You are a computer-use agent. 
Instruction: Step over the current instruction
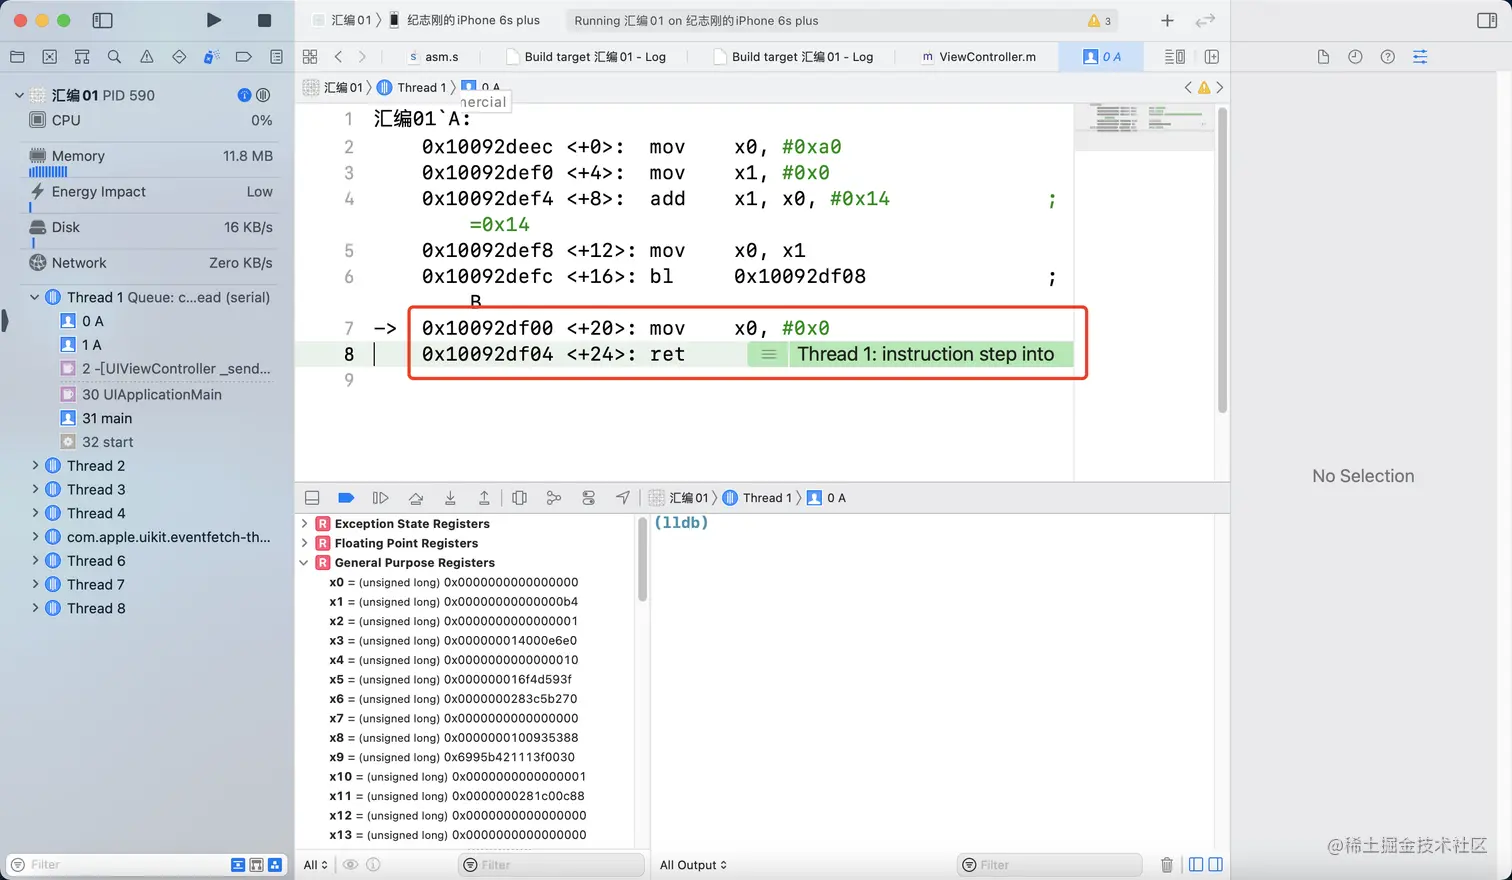click(415, 498)
